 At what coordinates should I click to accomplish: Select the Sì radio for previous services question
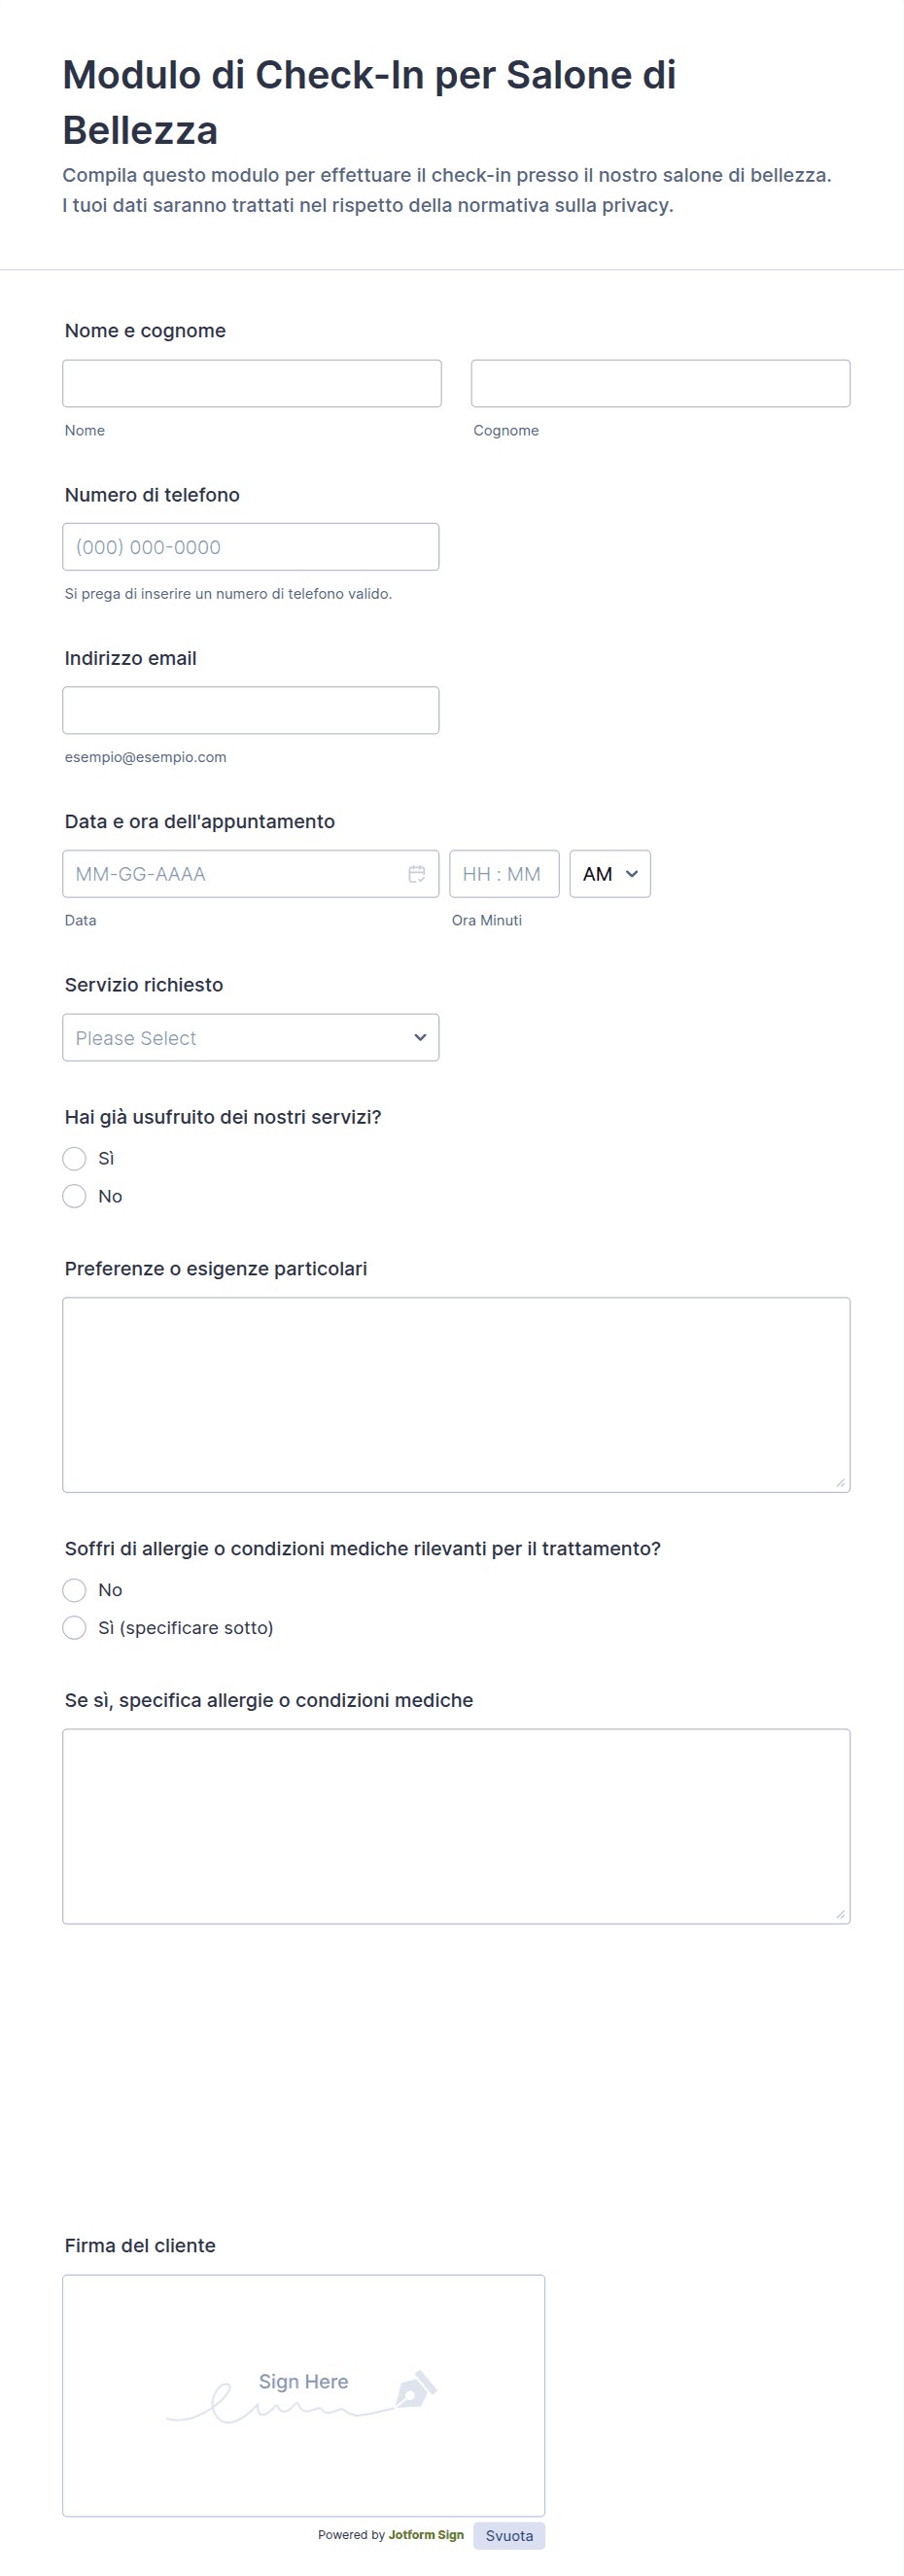pyautogui.click(x=74, y=1159)
